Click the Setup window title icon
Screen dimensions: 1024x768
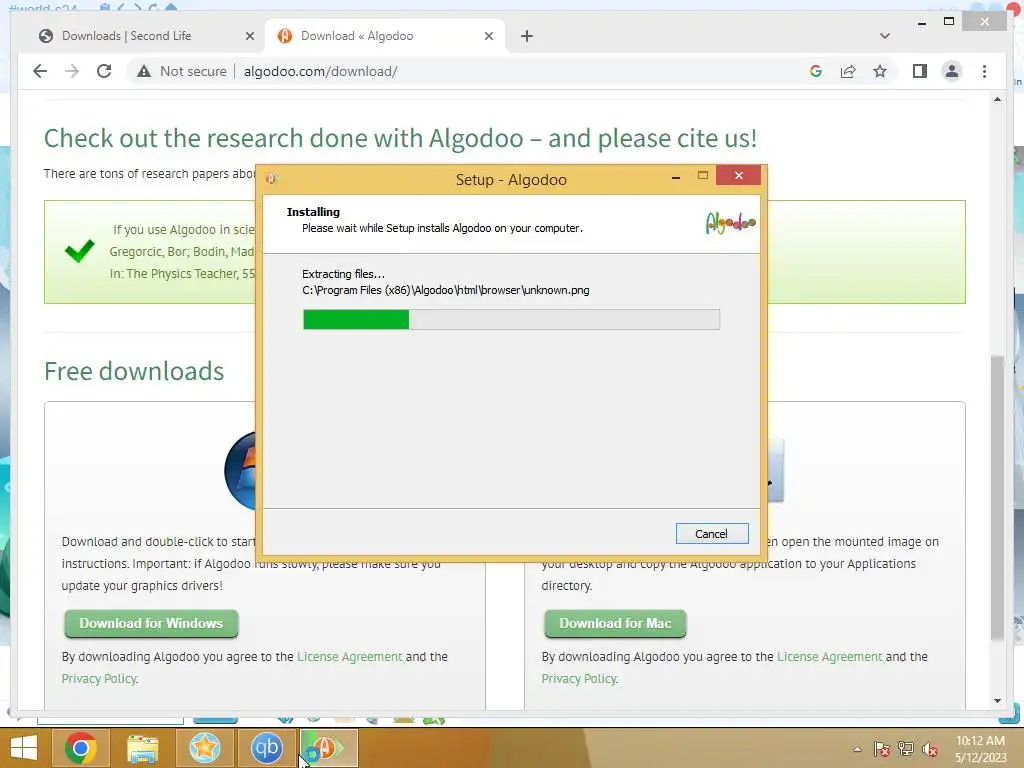point(272,179)
